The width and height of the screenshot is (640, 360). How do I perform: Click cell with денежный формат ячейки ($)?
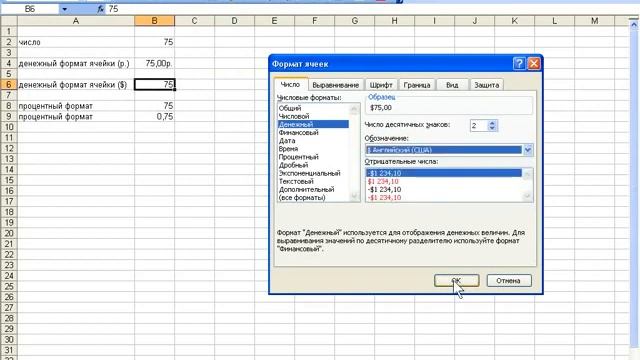click(76, 84)
